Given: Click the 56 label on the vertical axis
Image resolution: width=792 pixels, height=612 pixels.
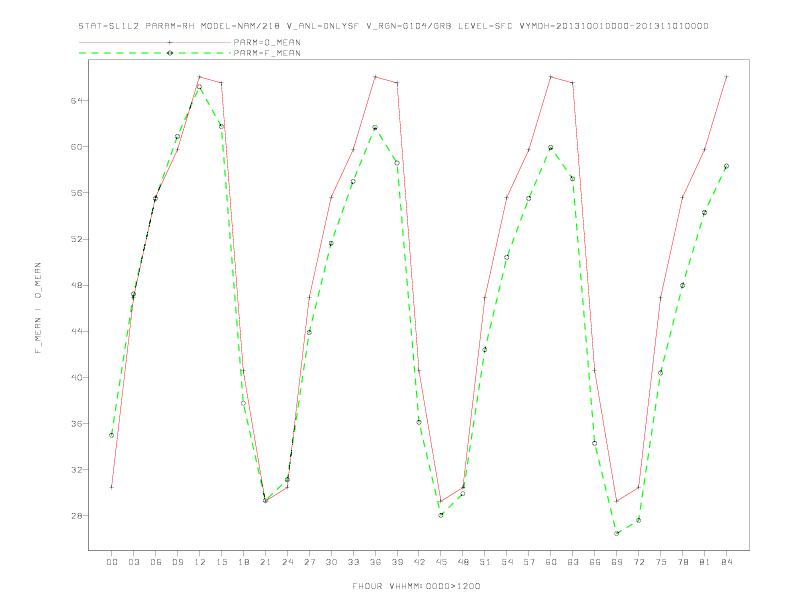Looking at the screenshot, I should pos(76,193).
